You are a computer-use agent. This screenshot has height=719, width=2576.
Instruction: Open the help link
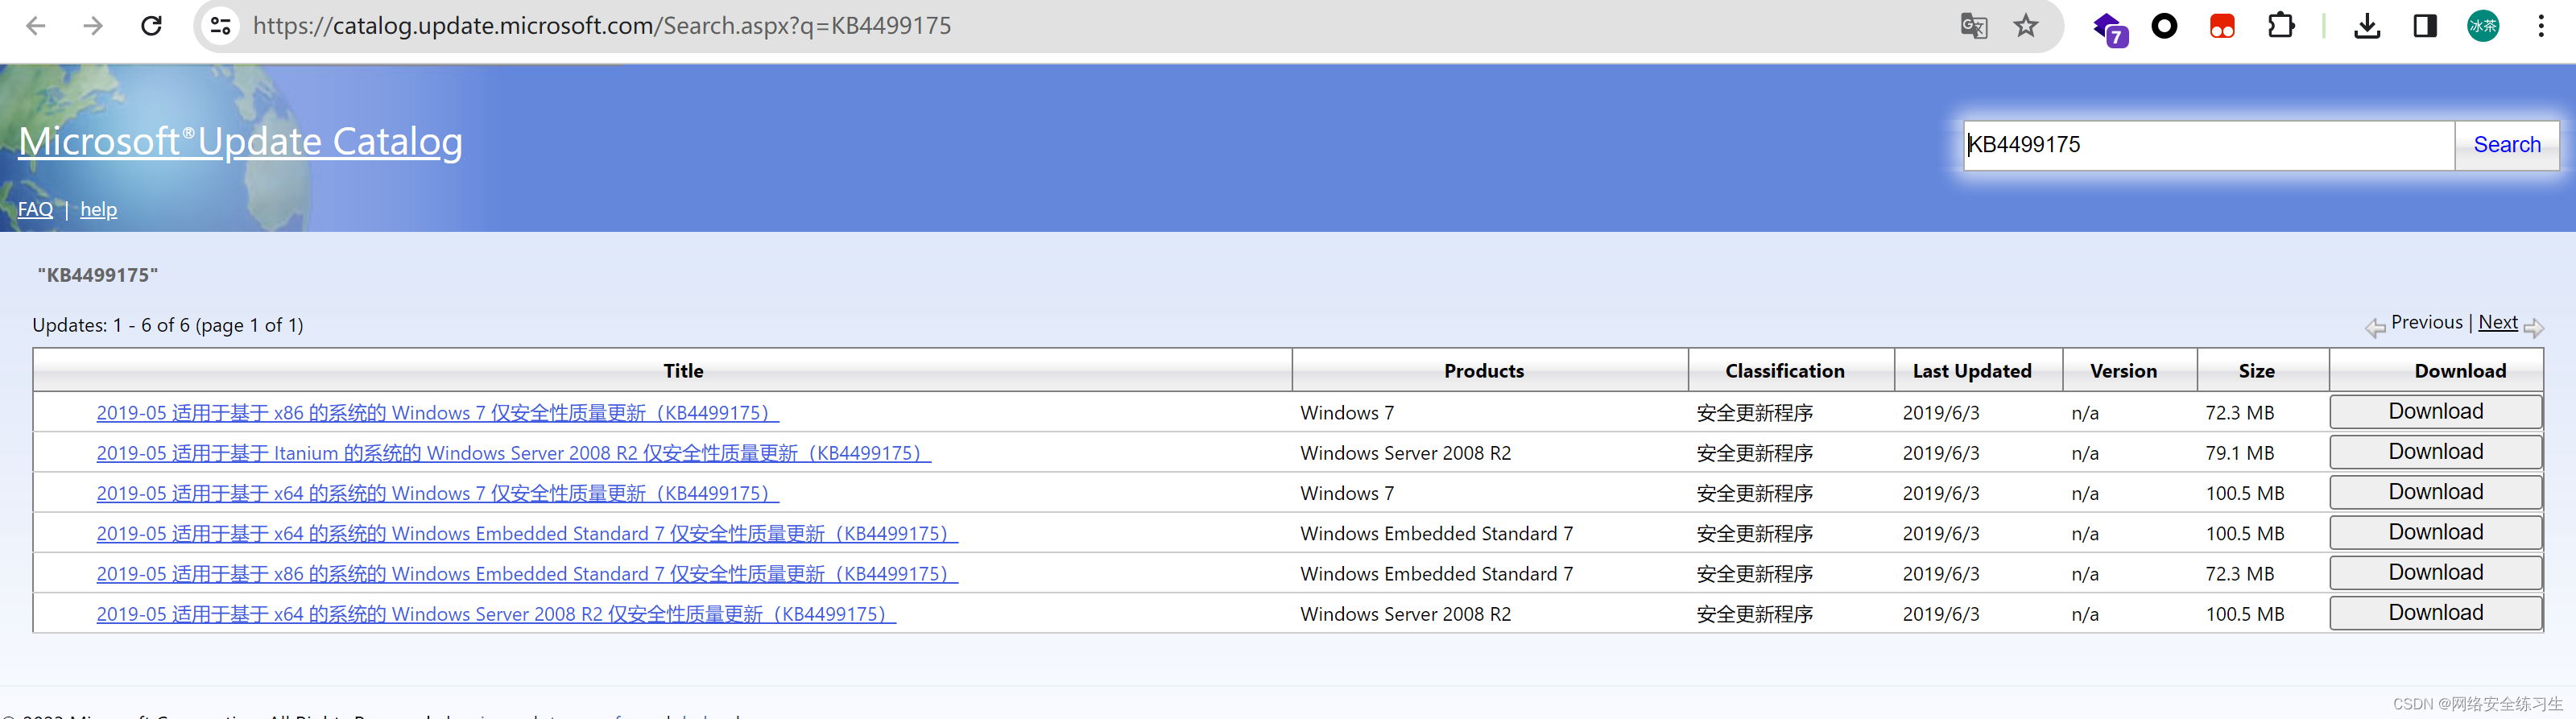[x=98, y=209]
